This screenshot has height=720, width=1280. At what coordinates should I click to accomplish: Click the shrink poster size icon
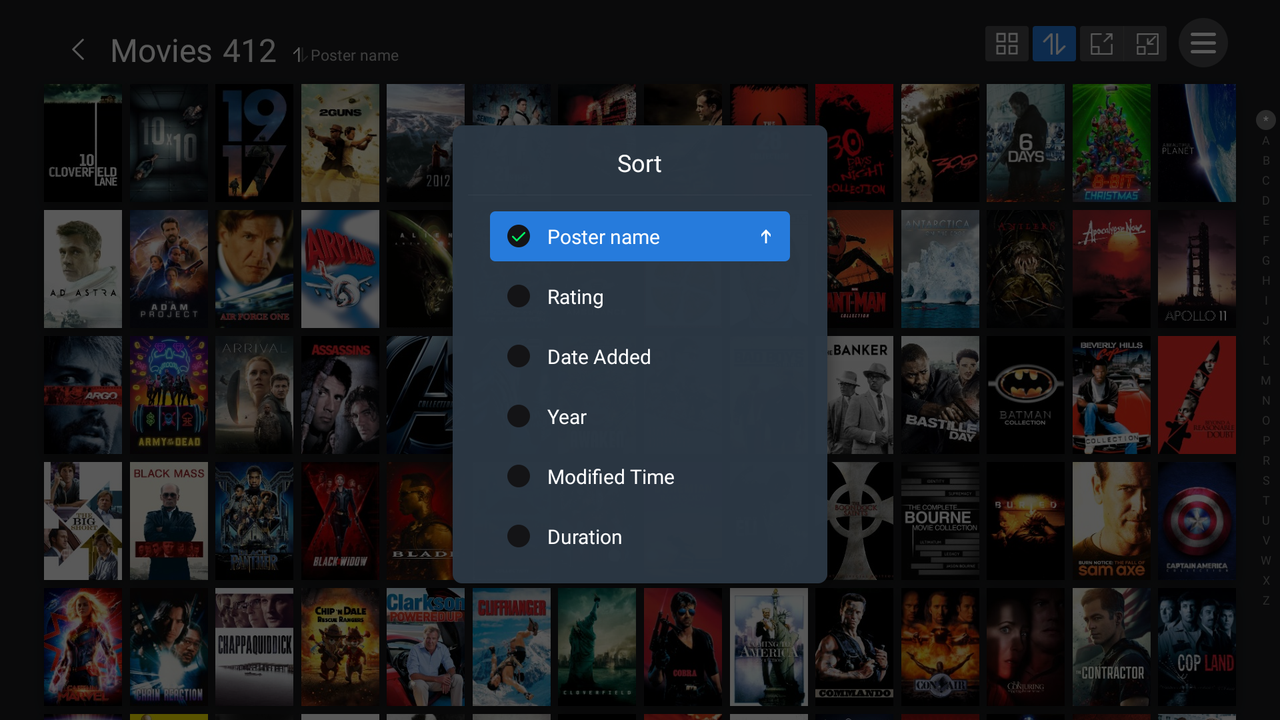click(1148, 44)
